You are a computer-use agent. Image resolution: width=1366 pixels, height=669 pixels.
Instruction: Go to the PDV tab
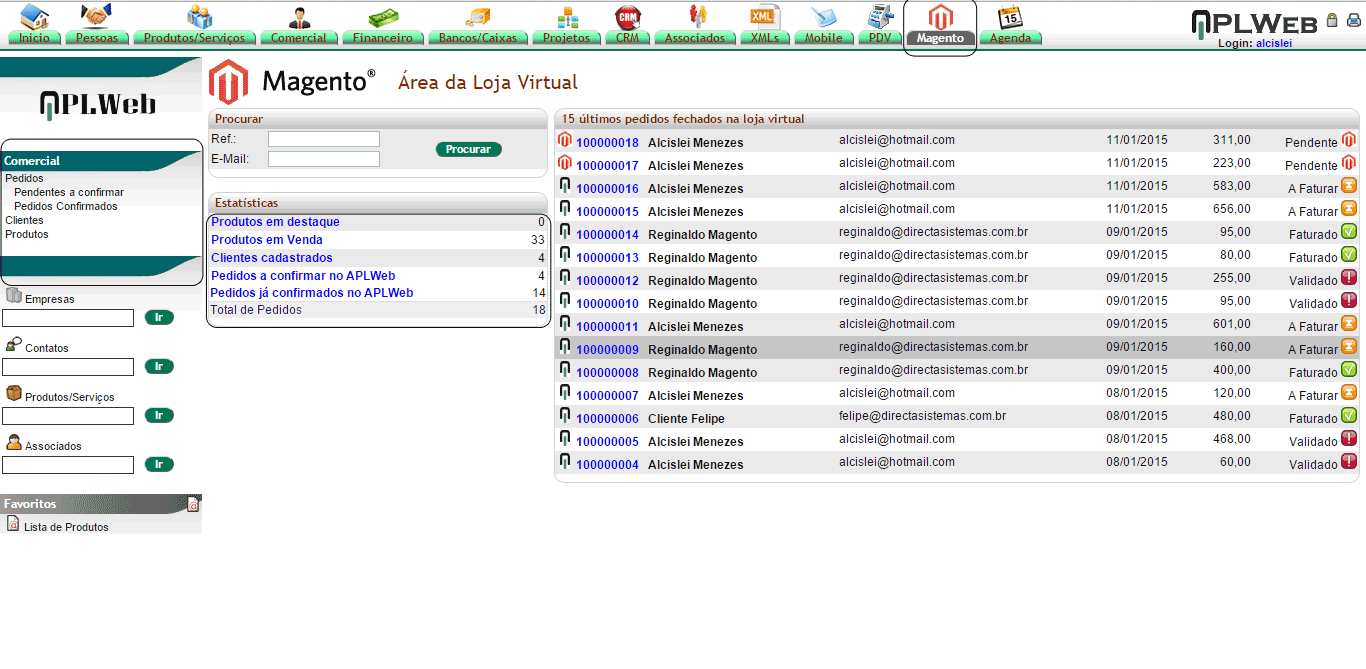coord(880,38)
